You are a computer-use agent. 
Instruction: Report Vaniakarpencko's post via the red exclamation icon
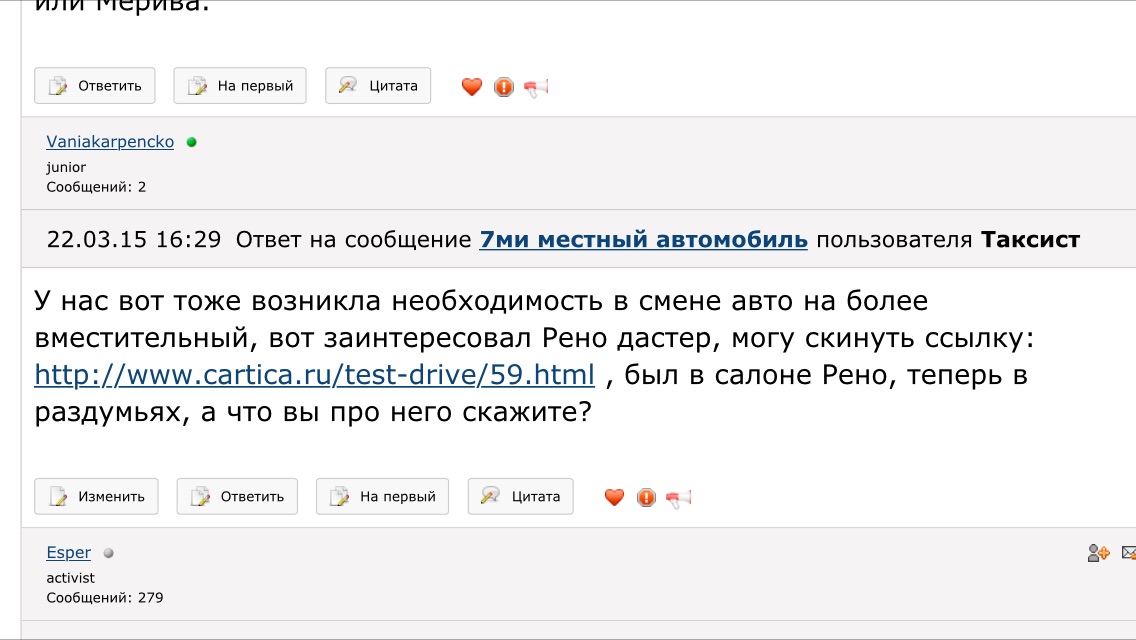pyautogui.click(x=647, y=497)
